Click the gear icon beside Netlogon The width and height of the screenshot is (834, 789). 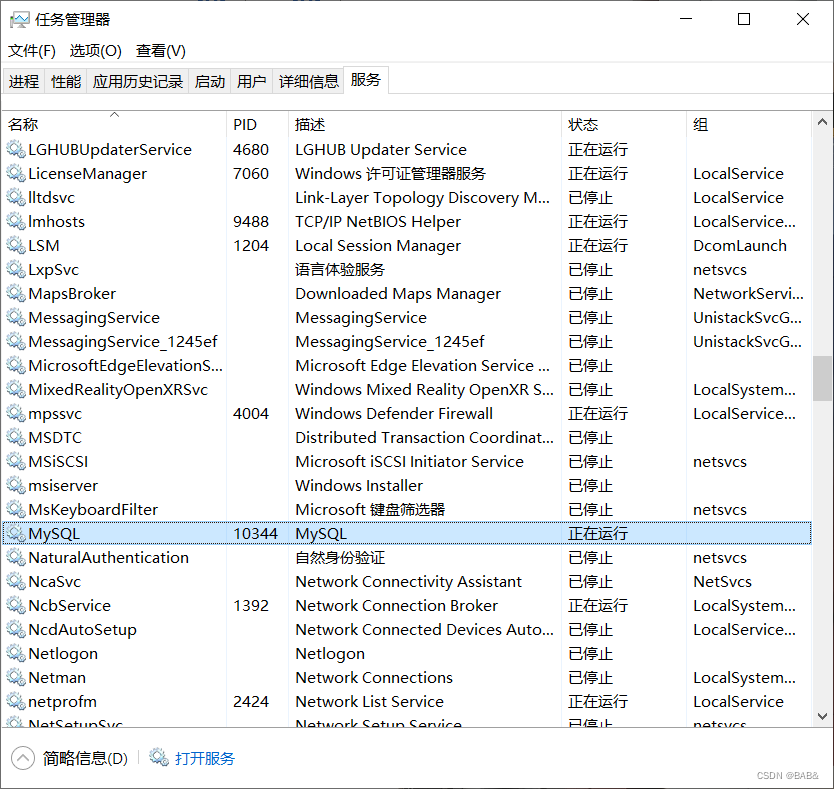coord(16,653)
